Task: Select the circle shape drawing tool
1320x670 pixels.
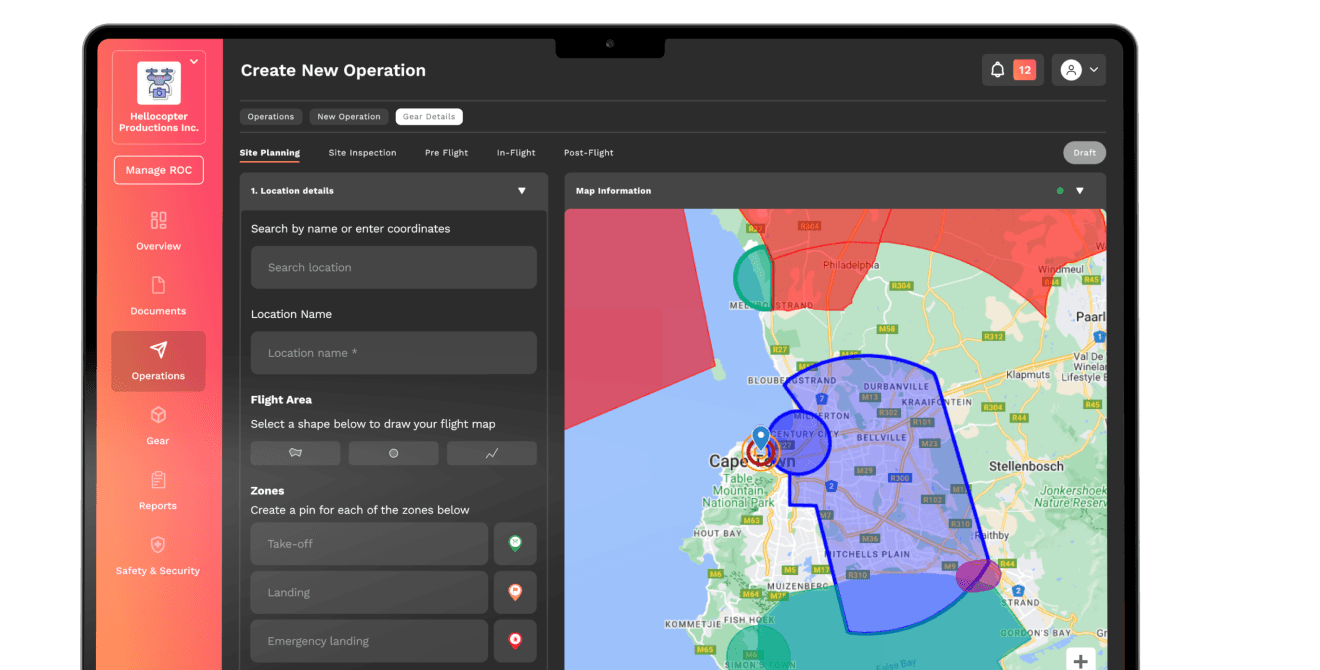Action: coord(393,453)
